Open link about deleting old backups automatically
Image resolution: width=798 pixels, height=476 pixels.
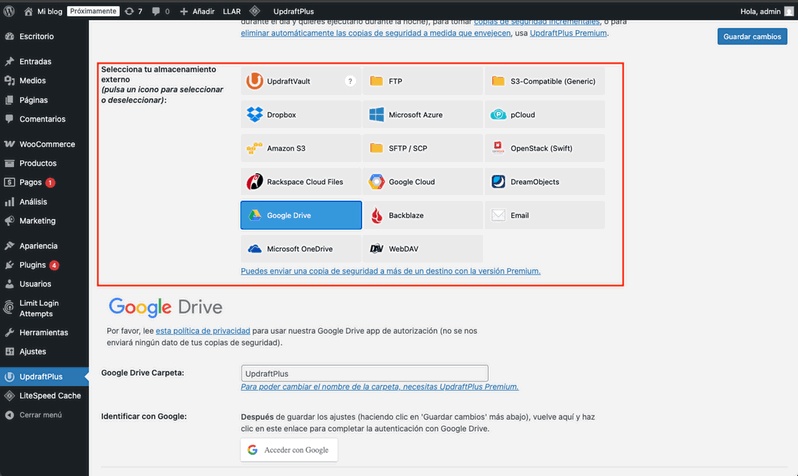pos(376,33)
